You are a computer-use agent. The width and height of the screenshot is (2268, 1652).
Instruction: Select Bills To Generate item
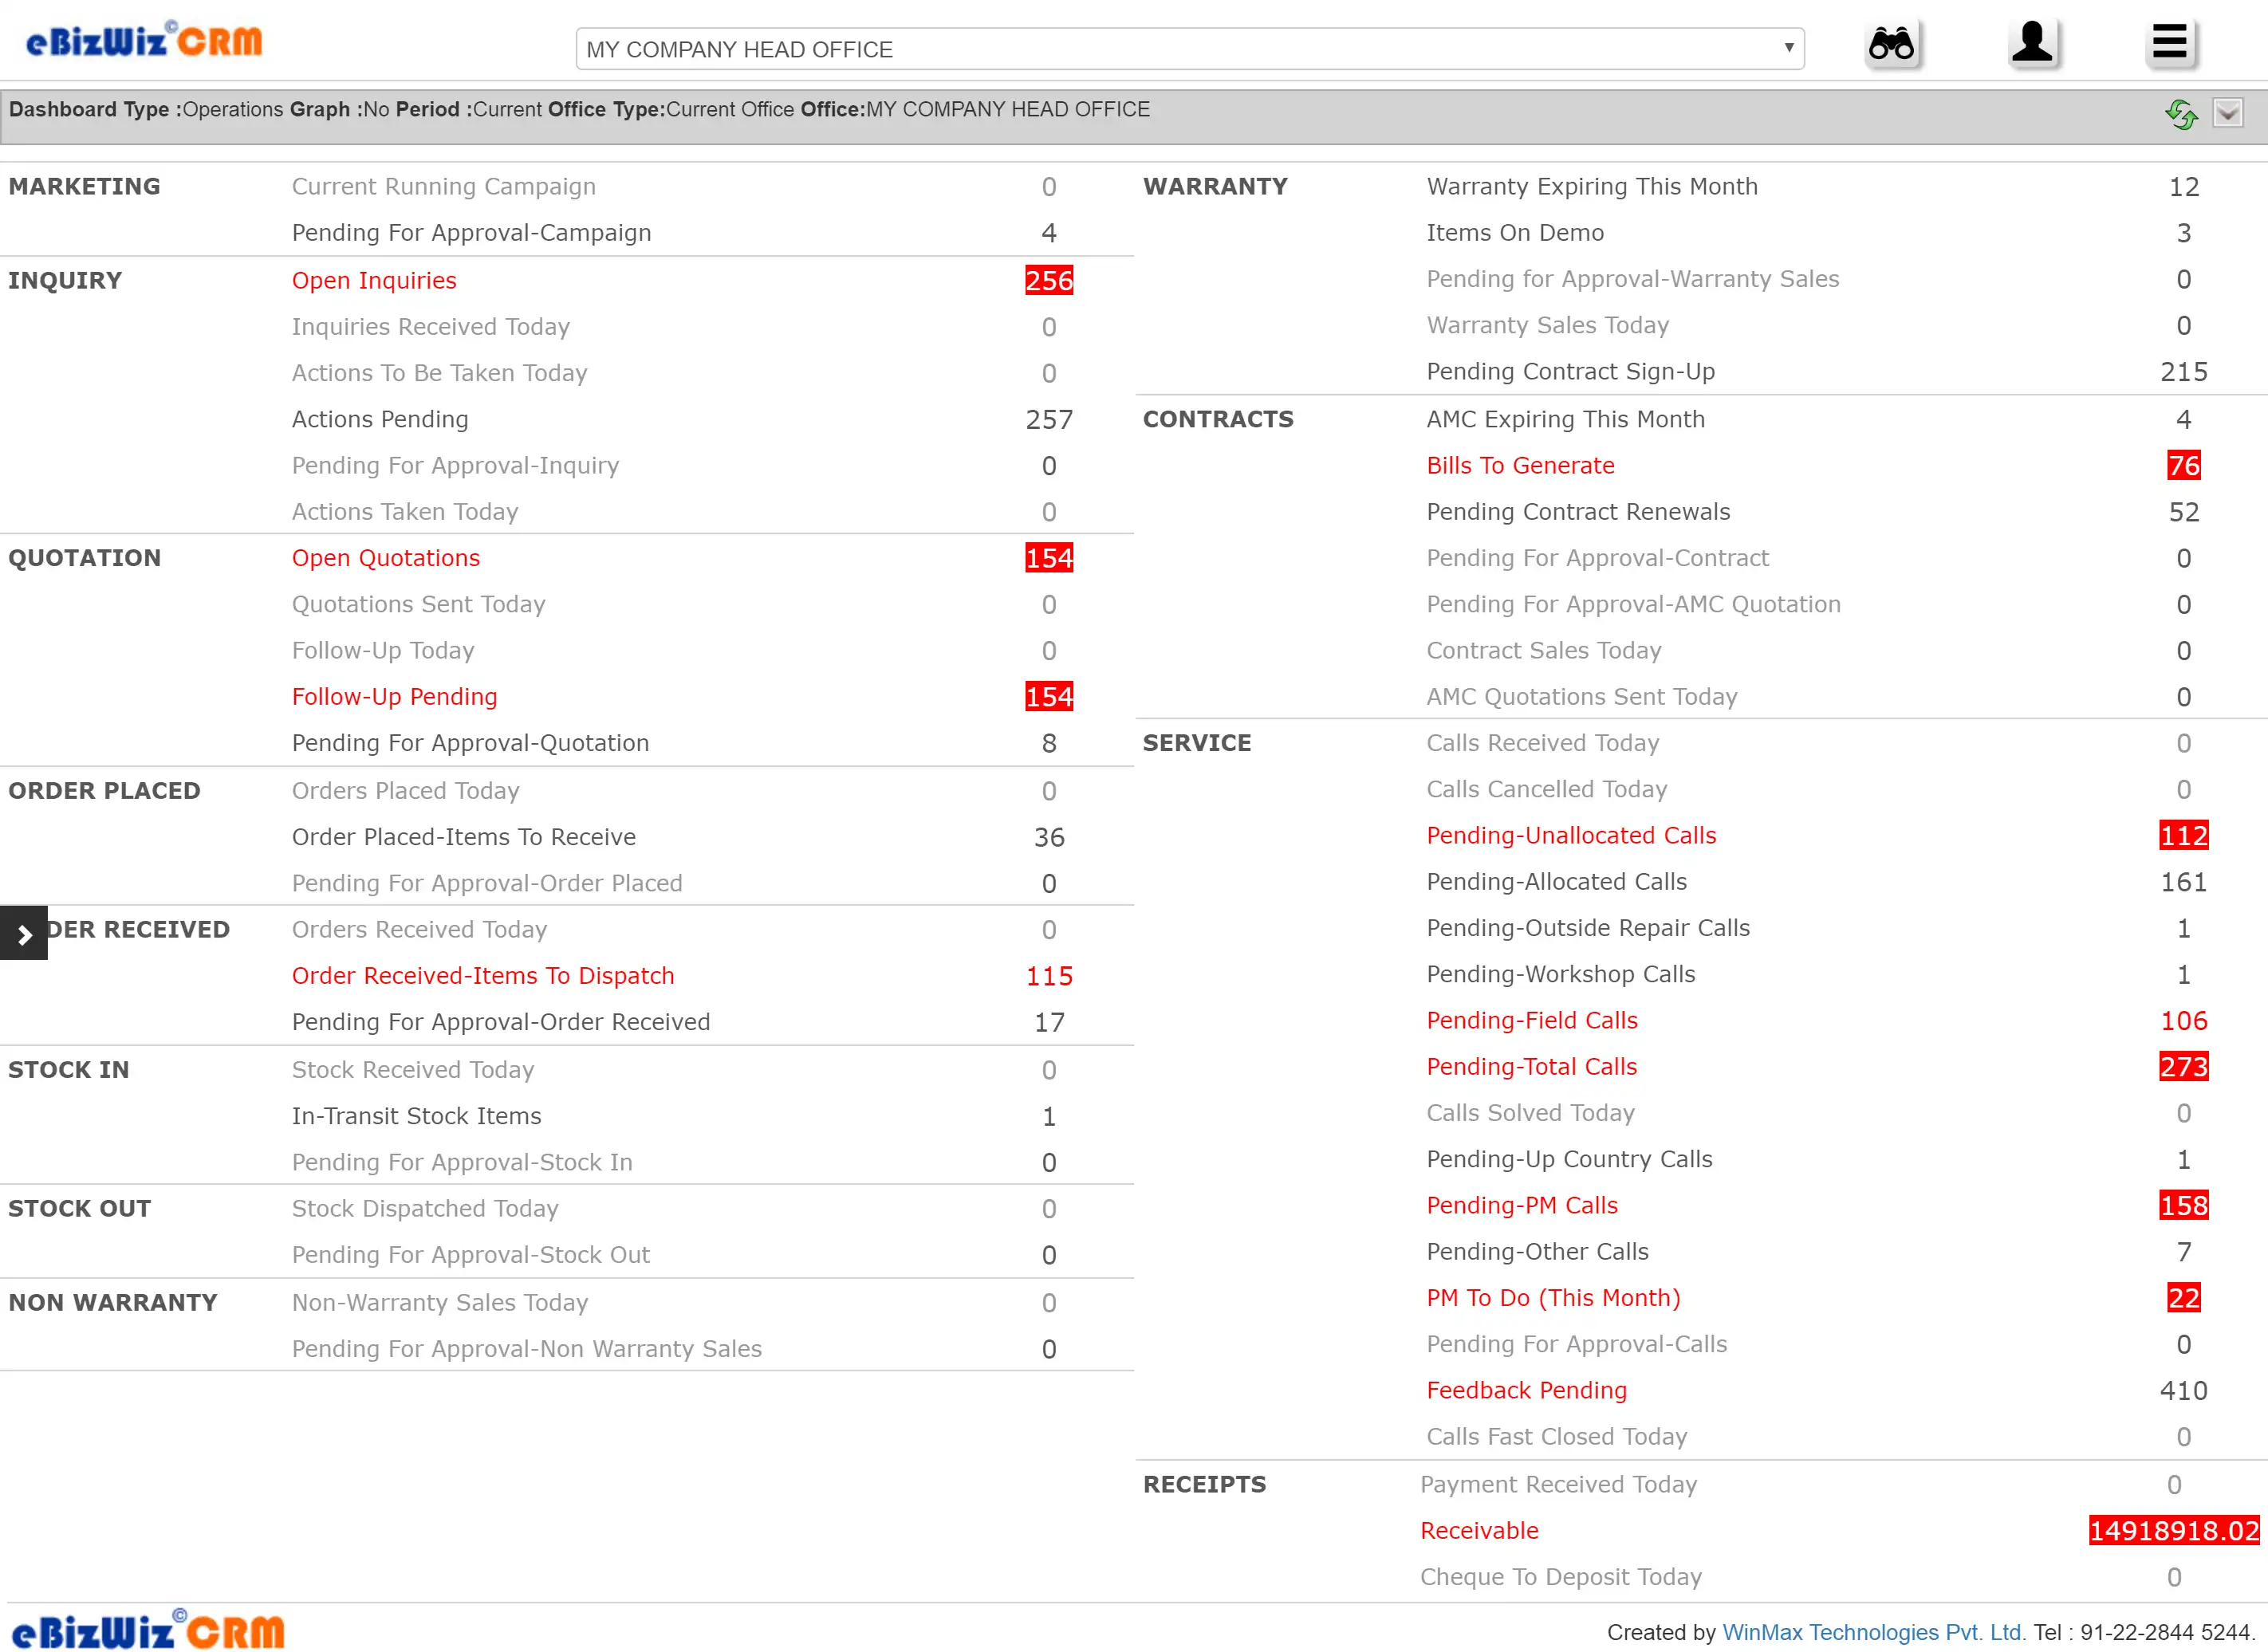[x=1520, y=465]
